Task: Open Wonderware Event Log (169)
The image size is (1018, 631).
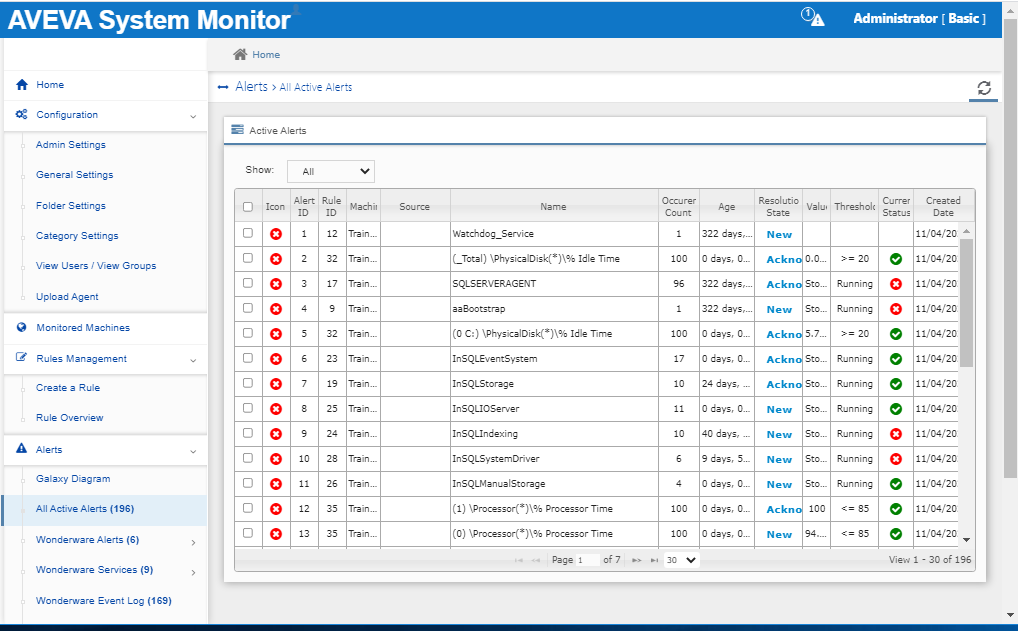Action: [104, 600]
